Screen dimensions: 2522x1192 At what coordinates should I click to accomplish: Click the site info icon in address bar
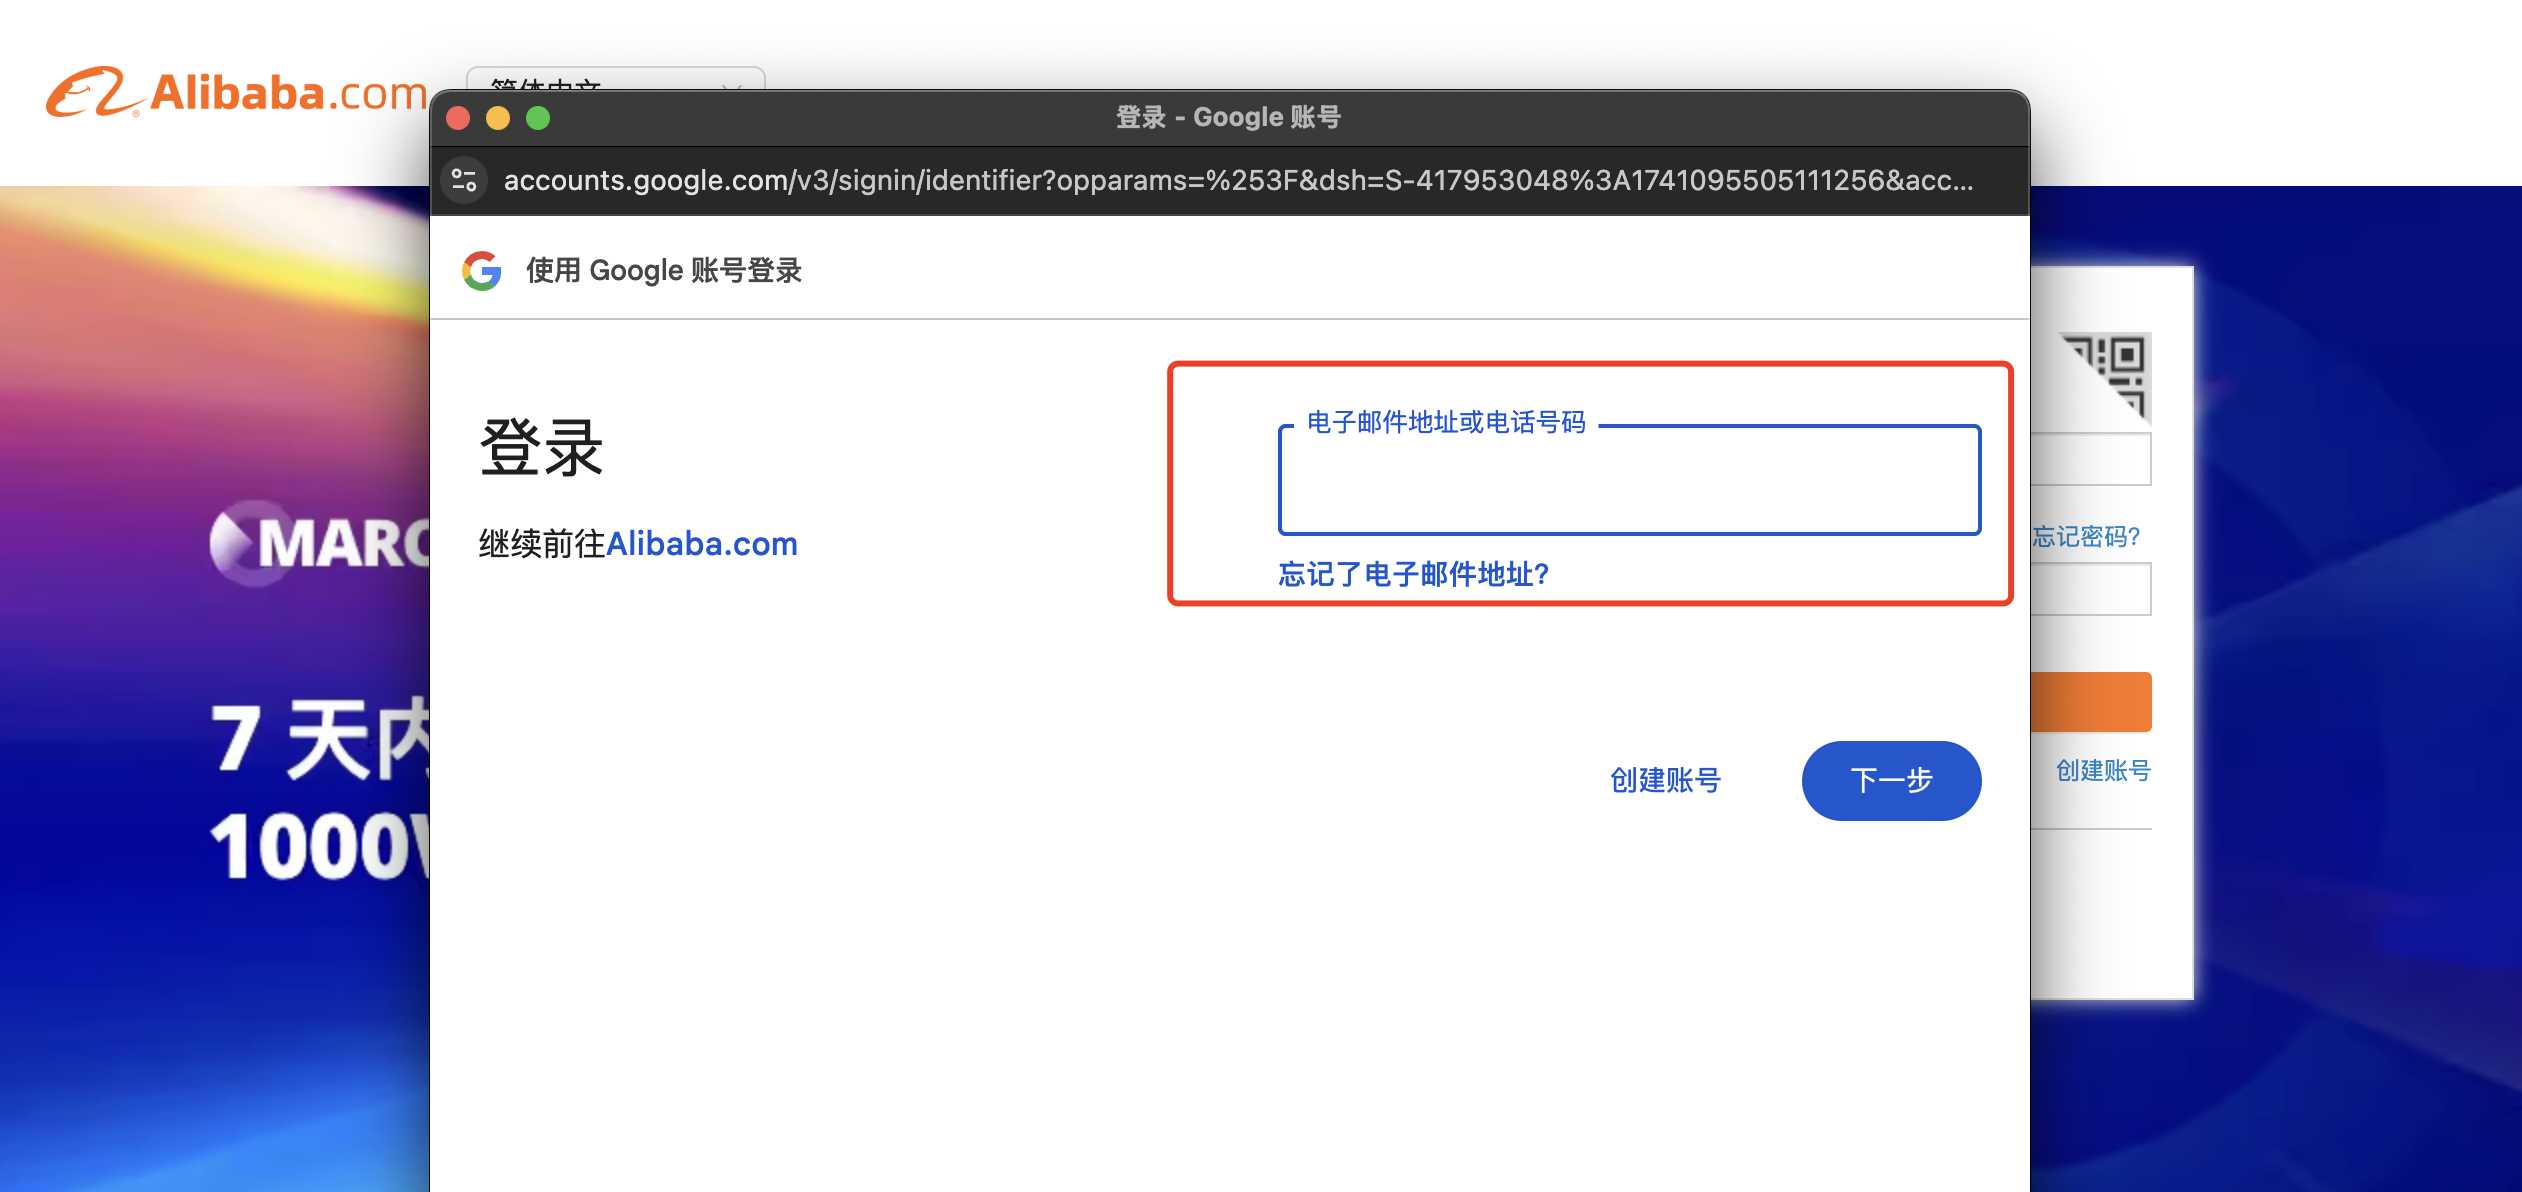coord(464,180)
